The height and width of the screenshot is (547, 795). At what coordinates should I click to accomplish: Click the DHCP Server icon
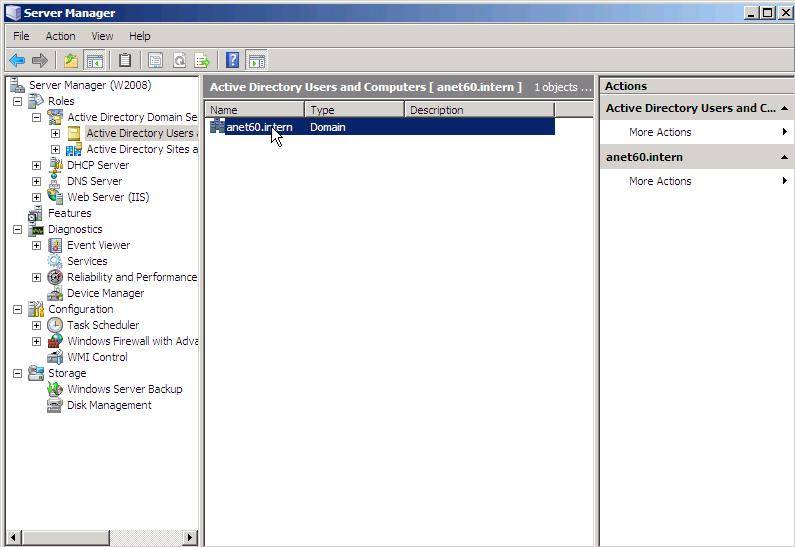[55, 165]
